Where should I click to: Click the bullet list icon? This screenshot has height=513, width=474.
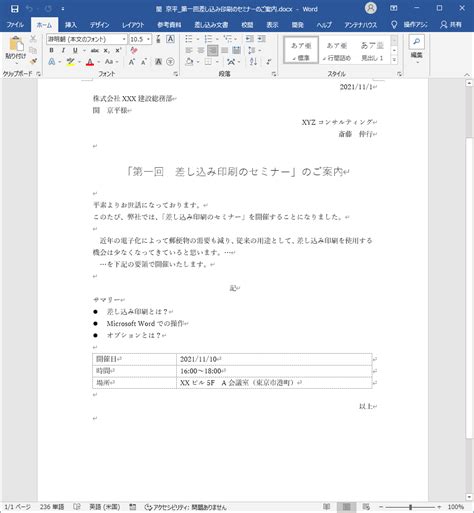click(x=189, y=39)
